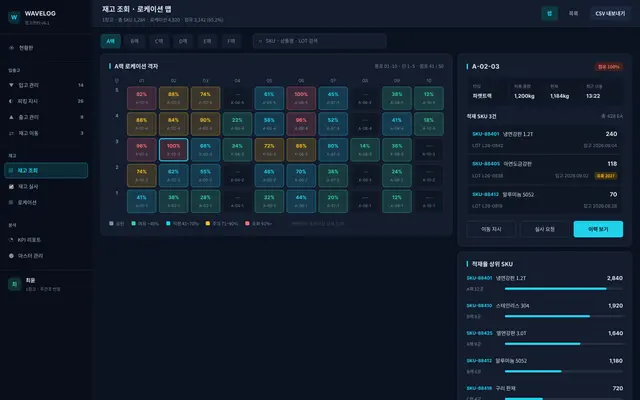The image size is (640, 400).
Task: Click the CSV 내보내기 export button
Action: tap(610, 13)
